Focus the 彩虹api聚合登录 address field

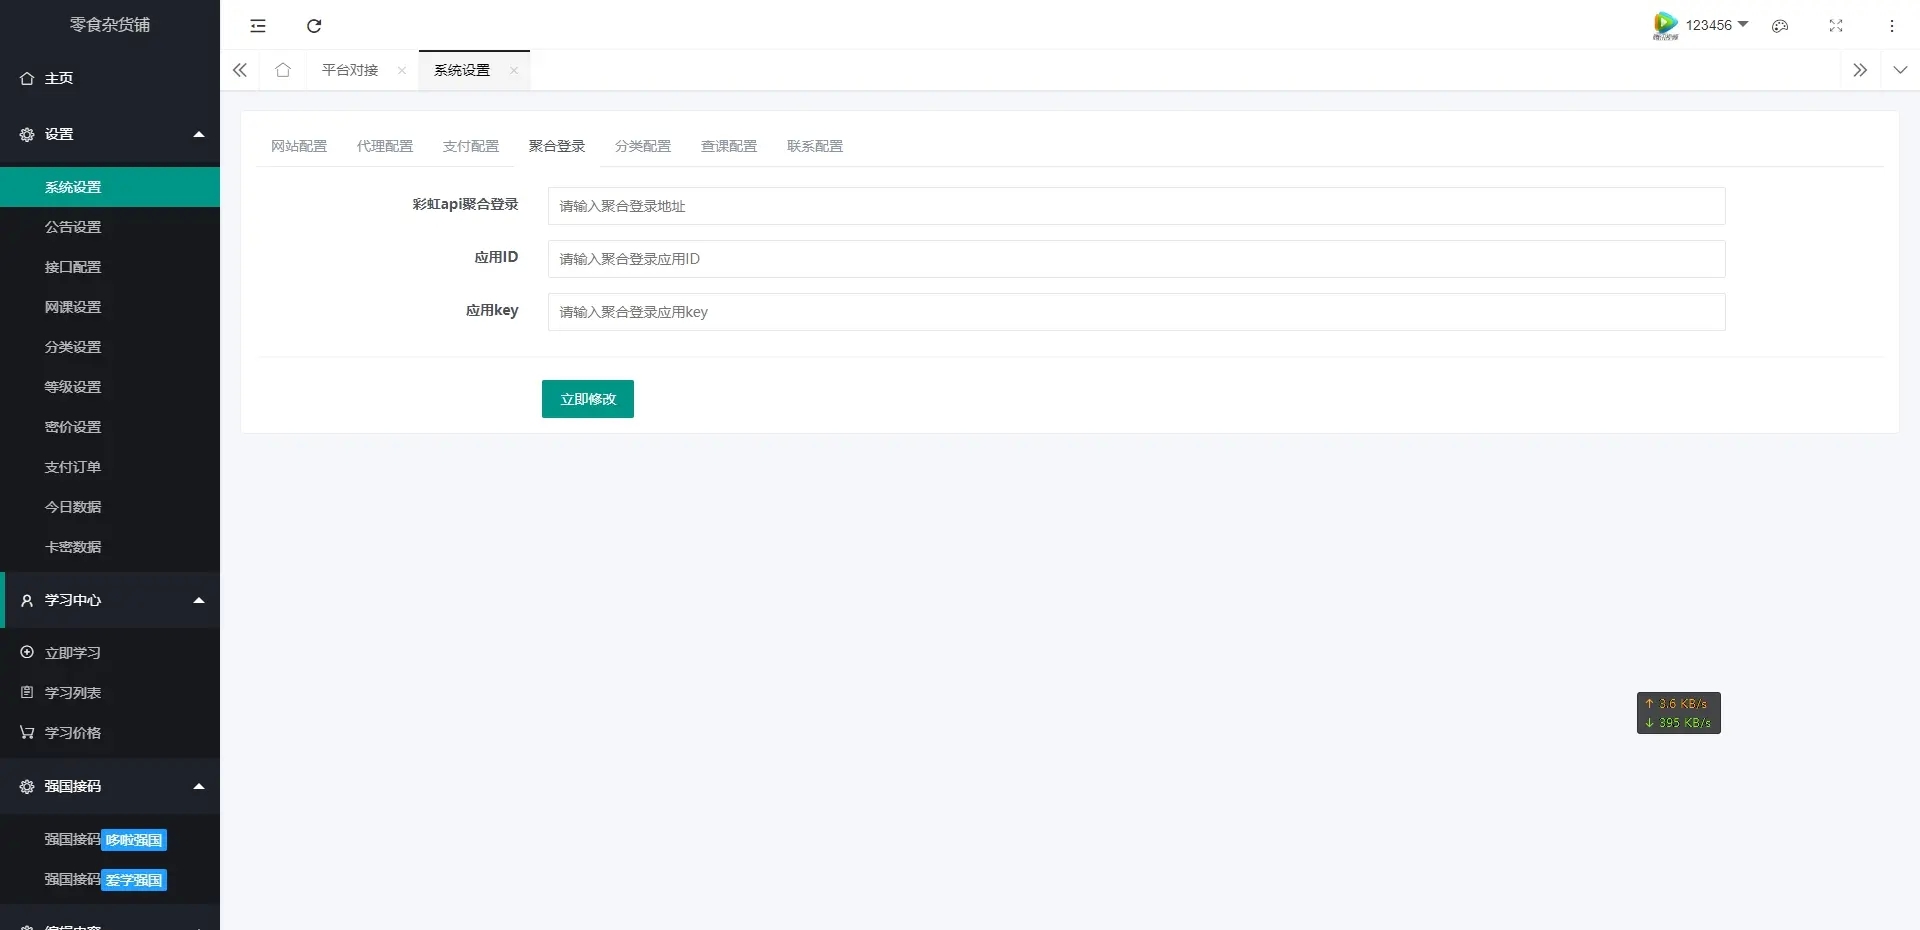tap(1136, 206)
